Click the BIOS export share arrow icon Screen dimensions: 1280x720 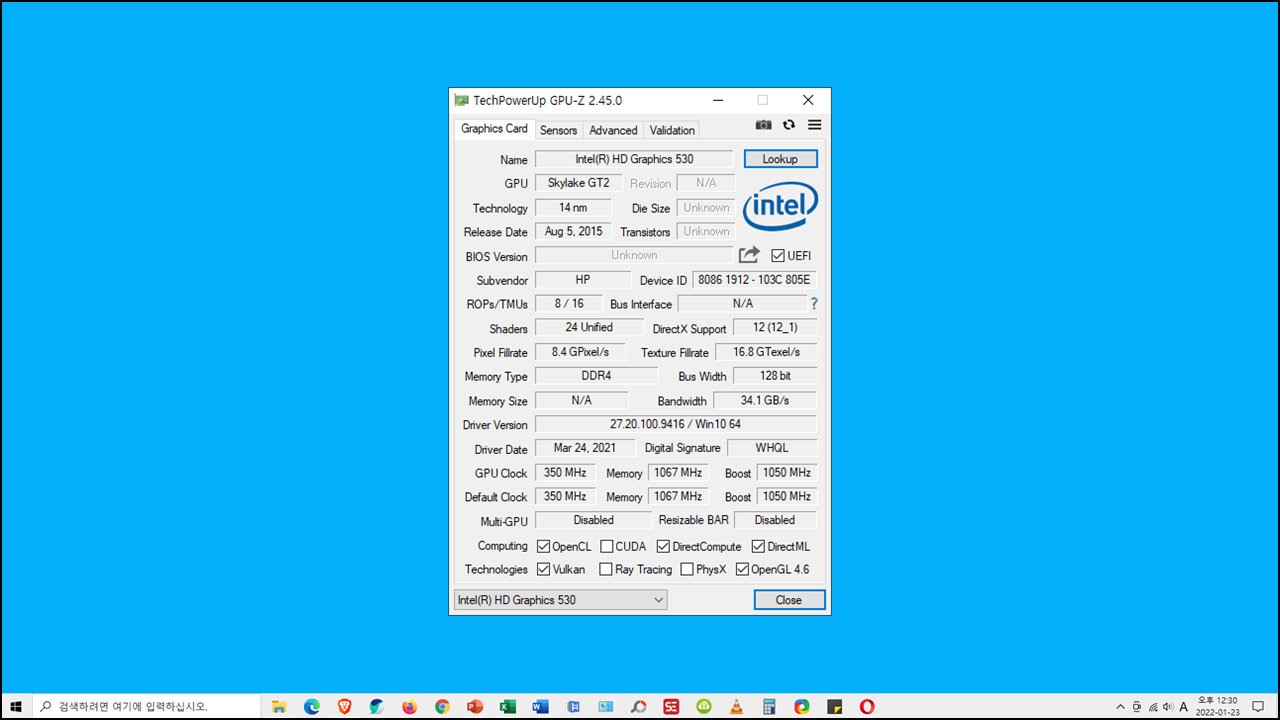pyautogui.click(x=749, y=255)
